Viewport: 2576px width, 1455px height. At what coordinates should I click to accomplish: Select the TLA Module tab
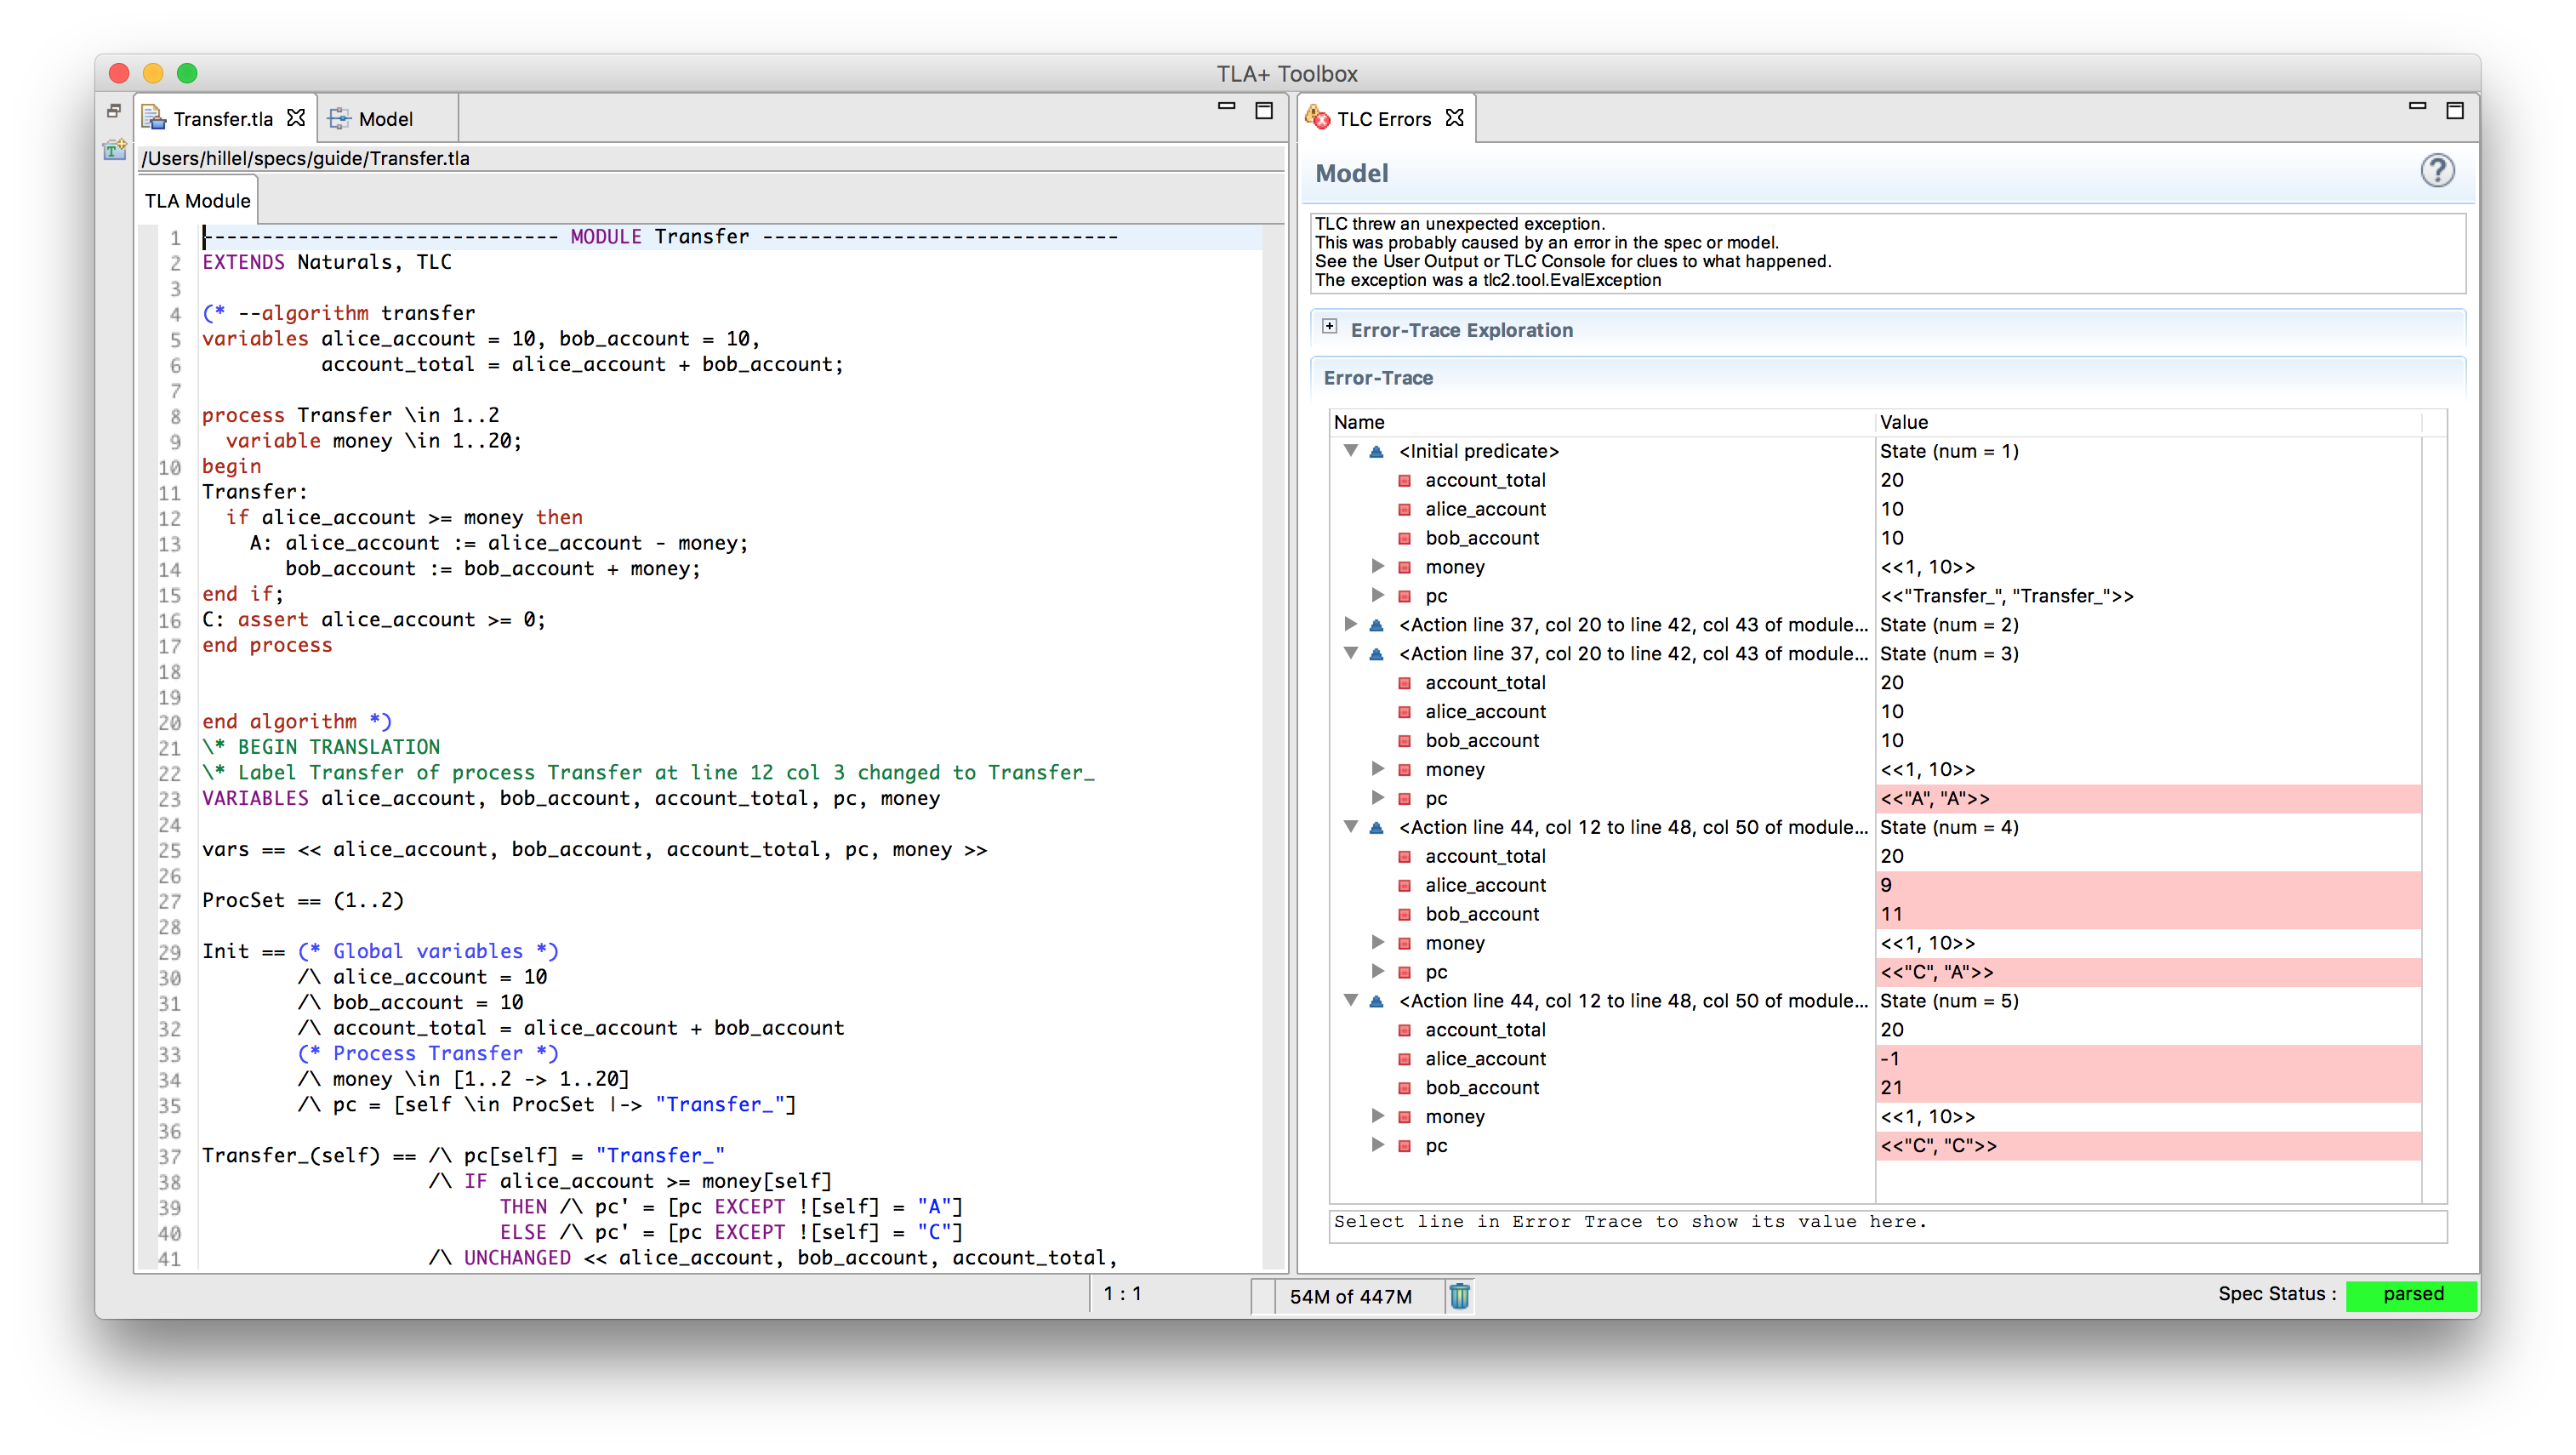coord(198,200)
